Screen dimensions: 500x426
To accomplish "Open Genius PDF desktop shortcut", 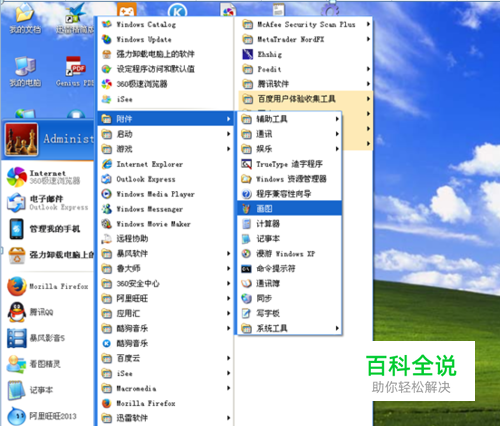I will pos(75,72).
